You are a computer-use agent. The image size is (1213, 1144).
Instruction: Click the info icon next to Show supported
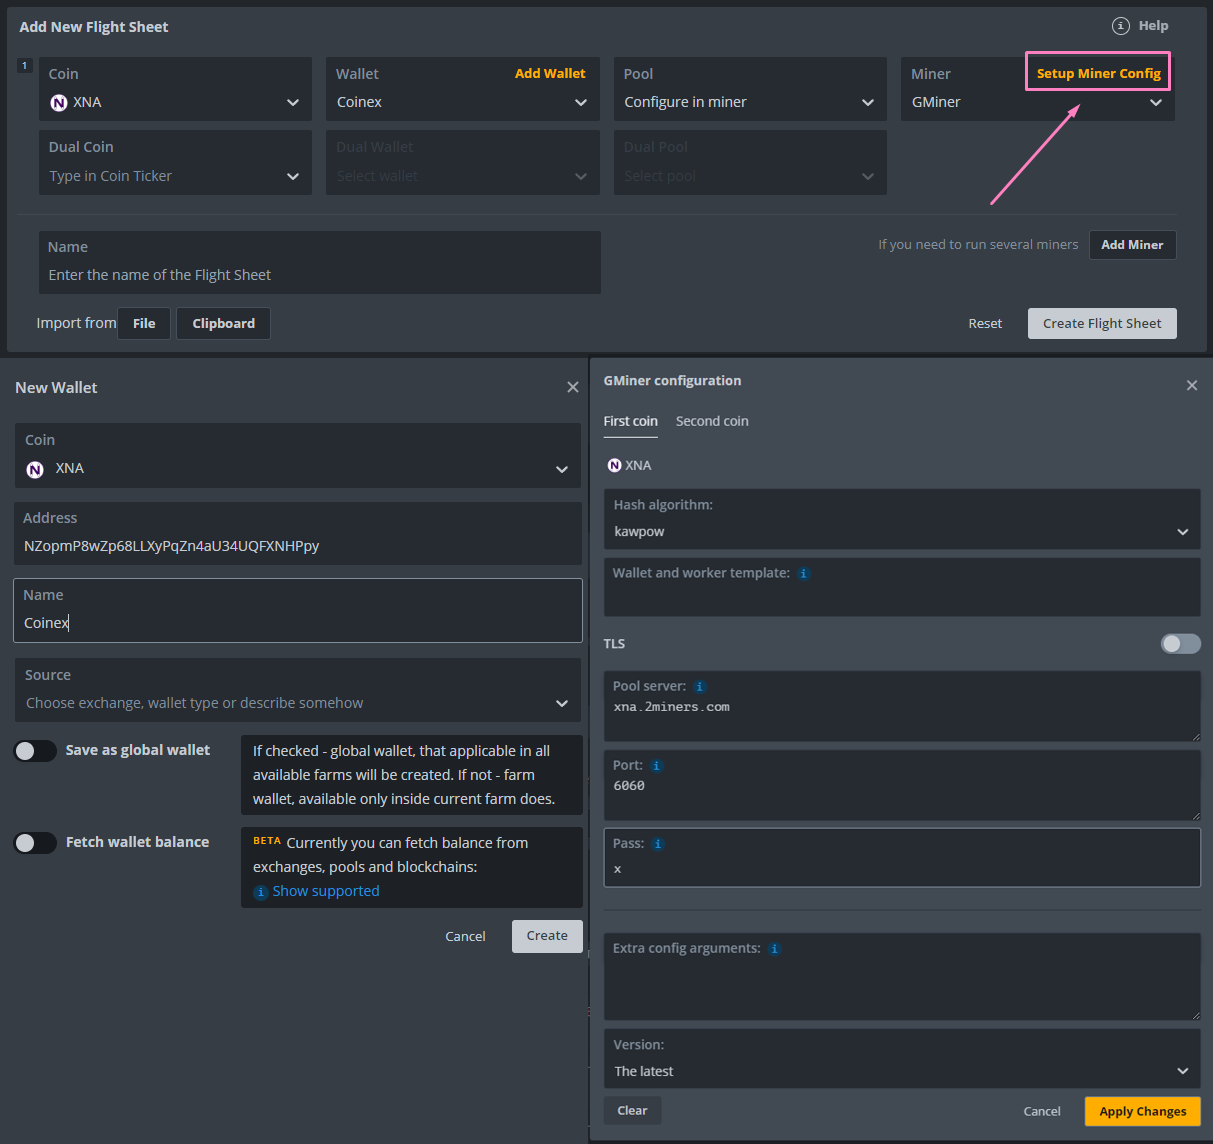click(x=260, y=891)
